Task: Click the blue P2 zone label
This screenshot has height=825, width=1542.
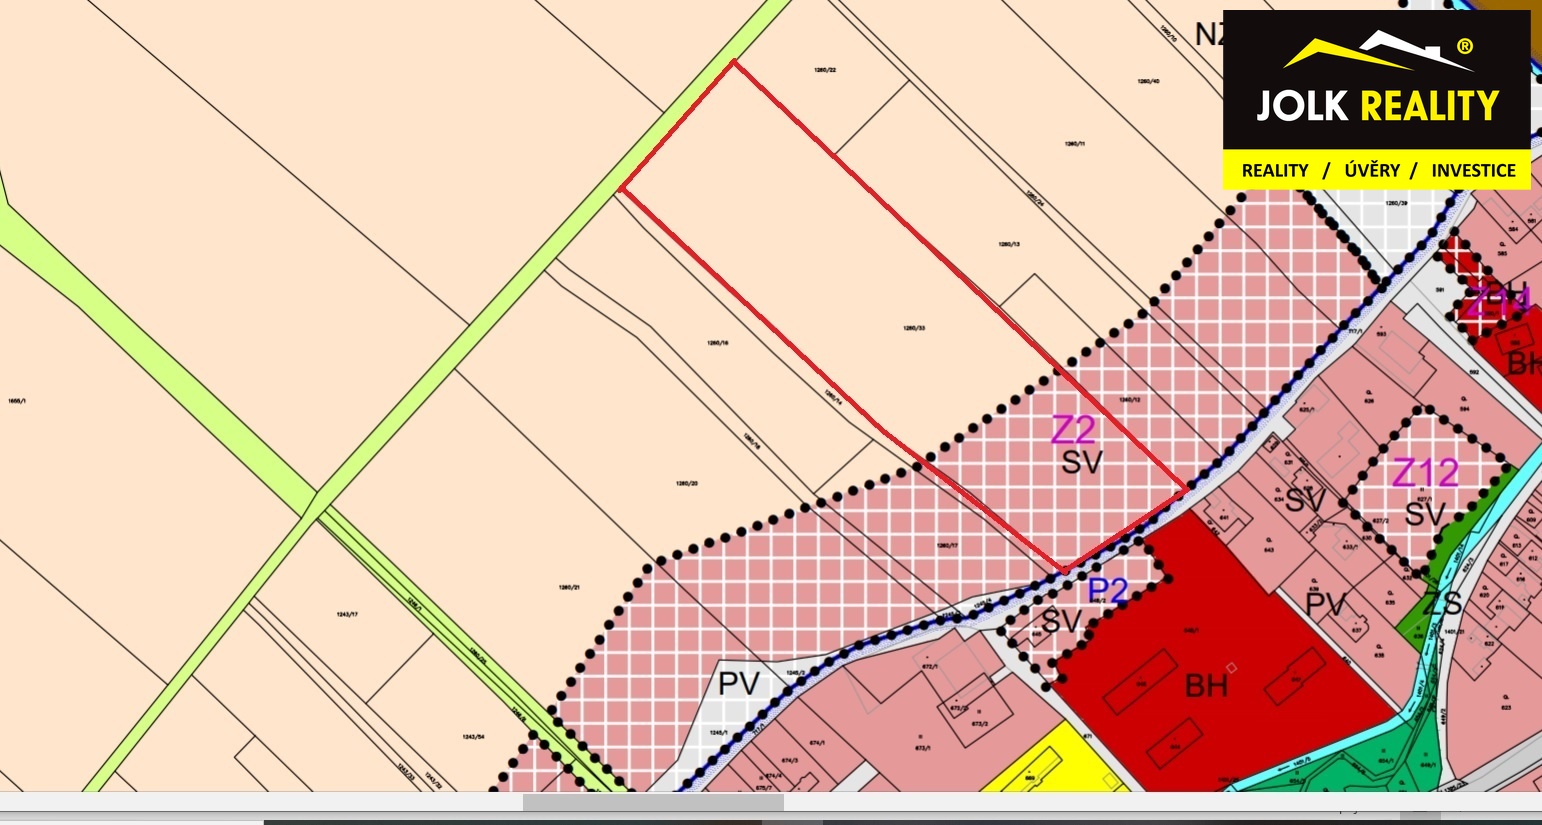Action: coord(1108,591)
